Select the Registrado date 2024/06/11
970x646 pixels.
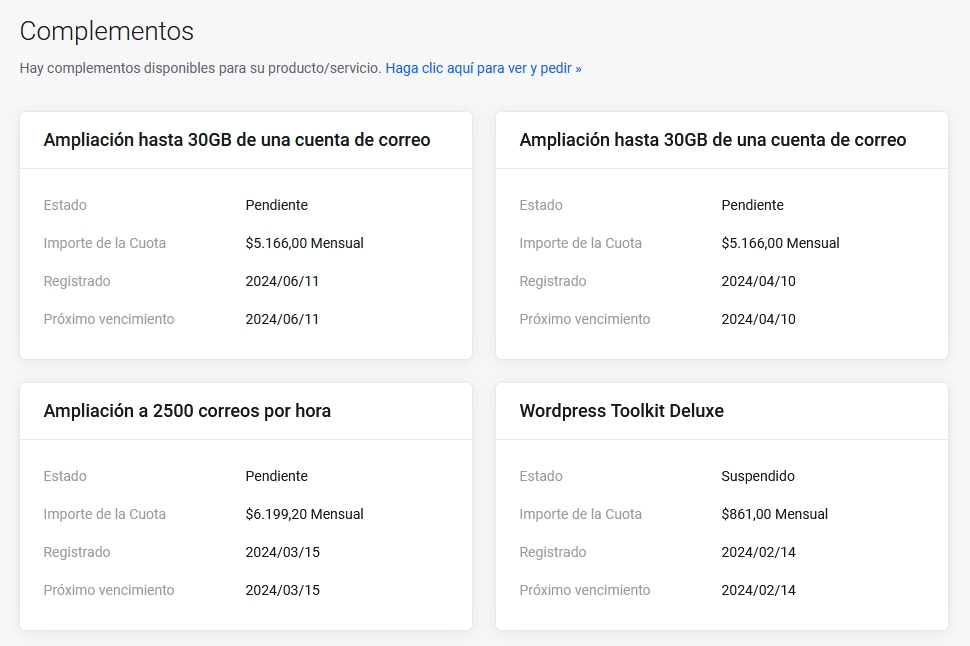[x=282, y=282]
